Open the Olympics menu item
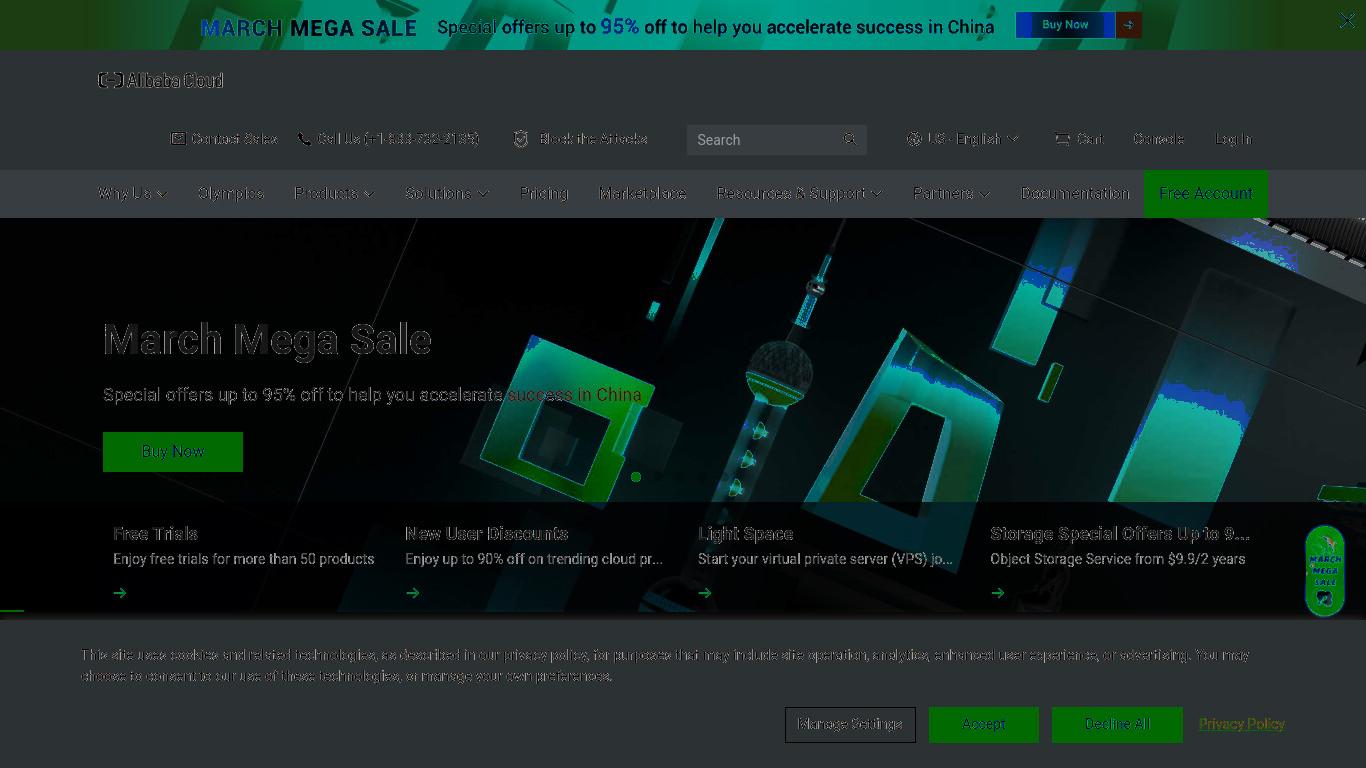This screenshot has width=1366, height=768. click(x=230, y=193)
